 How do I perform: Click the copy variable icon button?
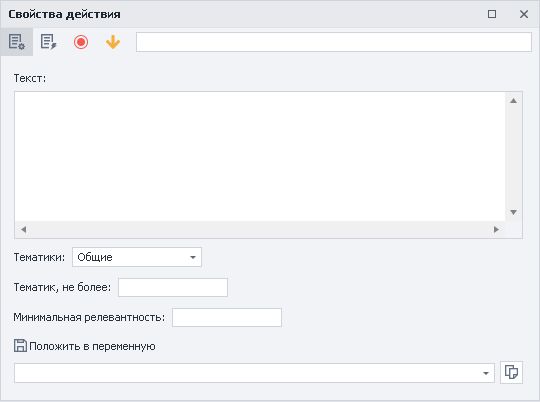tap(511, 372)
